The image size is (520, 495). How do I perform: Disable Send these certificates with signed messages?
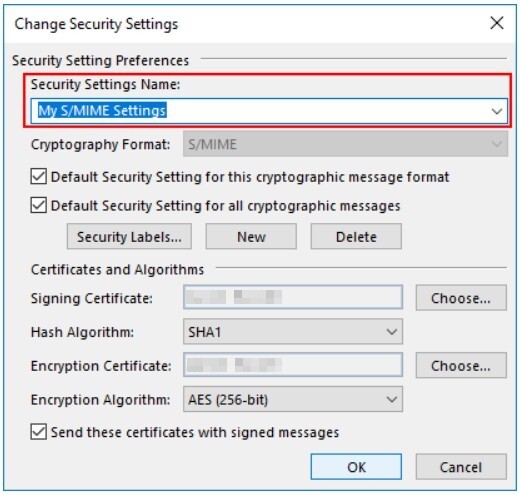[39, 432]
